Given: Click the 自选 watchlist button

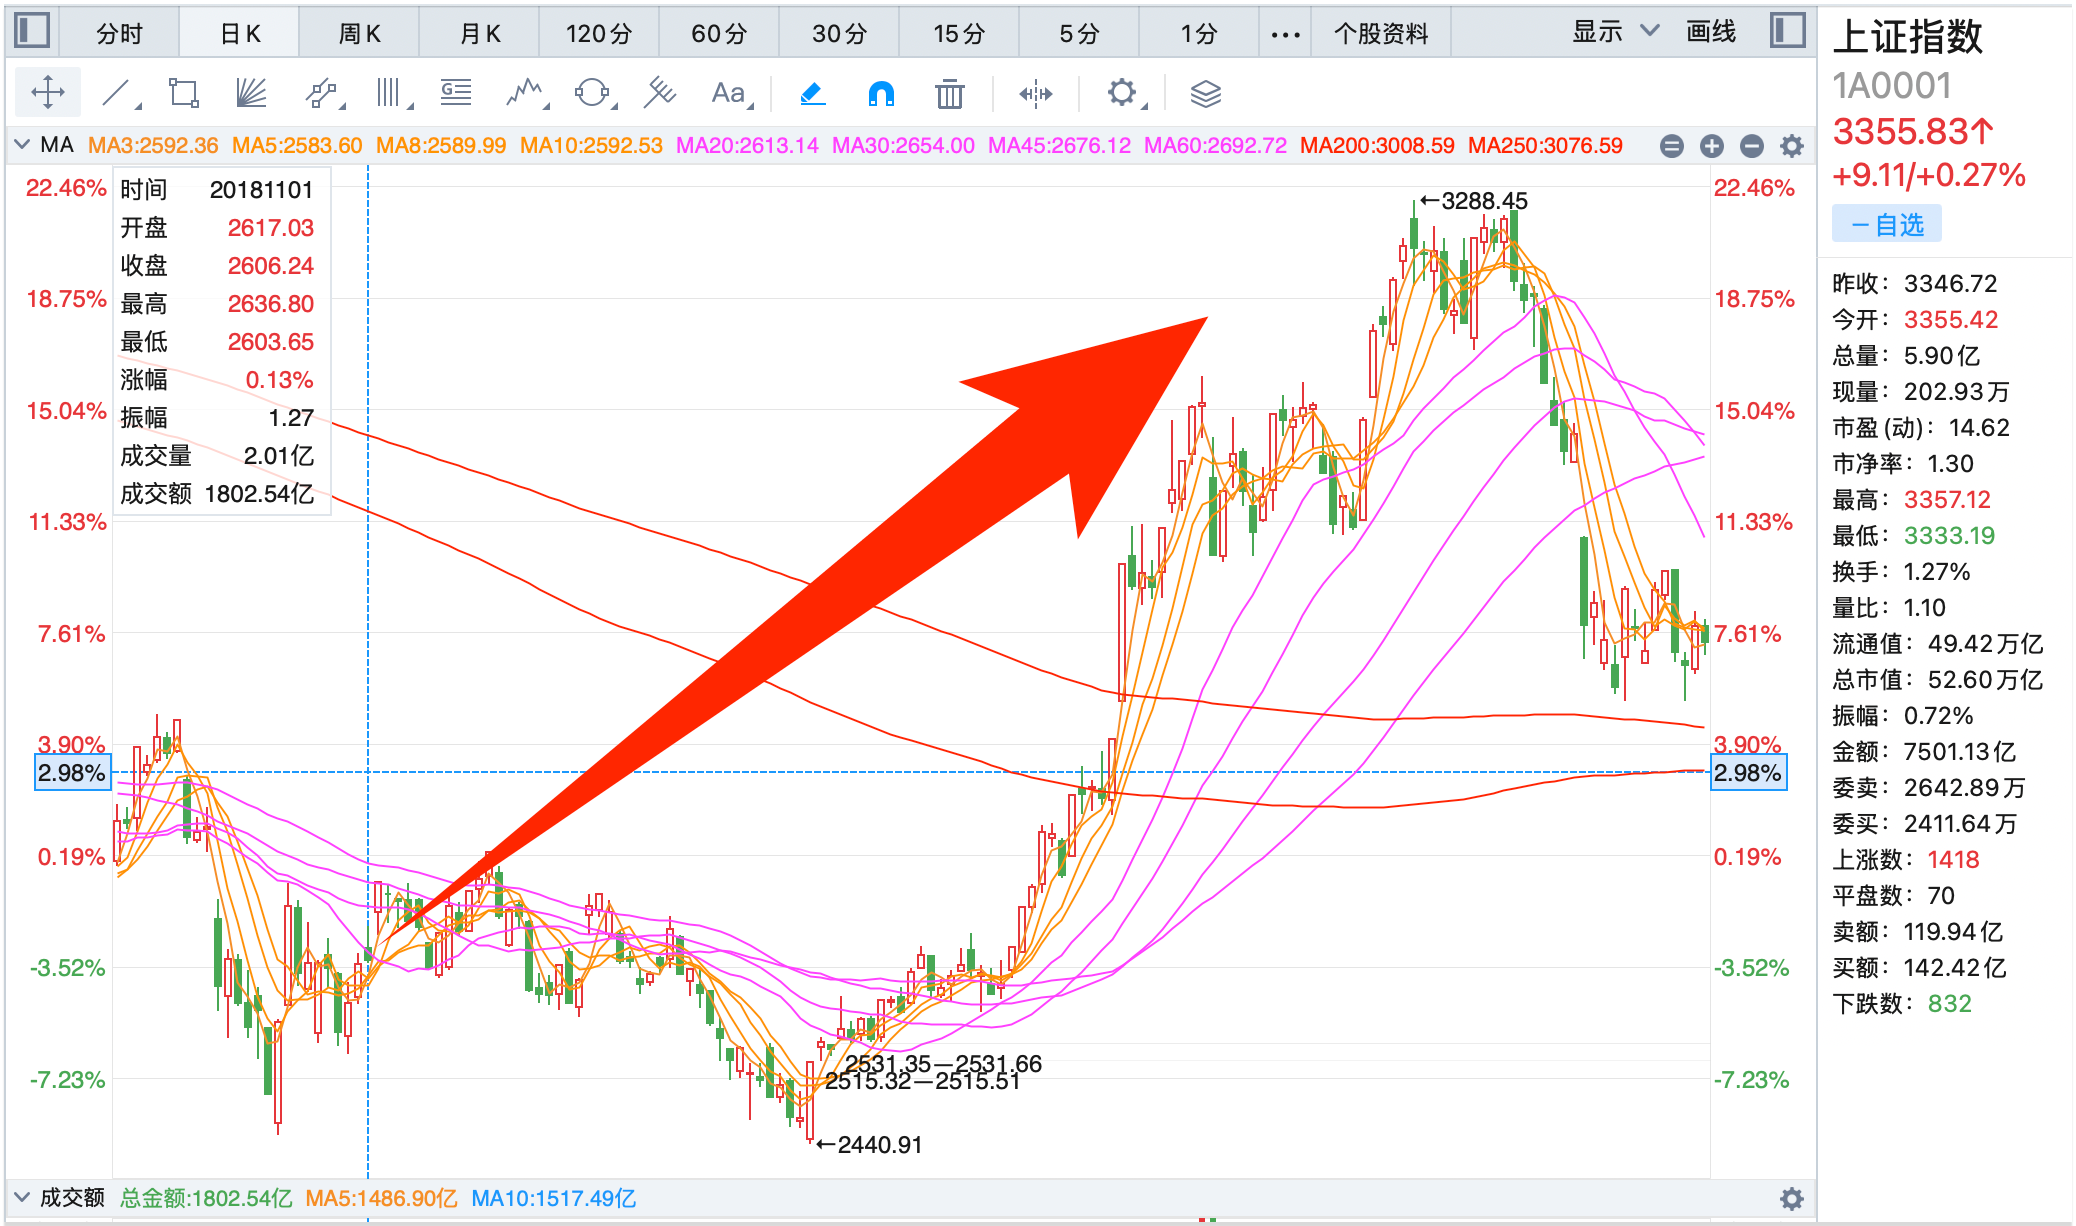Looking at the screenshot, I should 1886,224.
